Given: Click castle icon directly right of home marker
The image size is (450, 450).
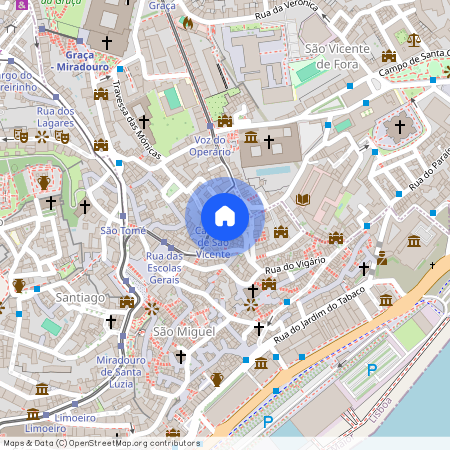Looking at the screenshot, I should point(281,232).
